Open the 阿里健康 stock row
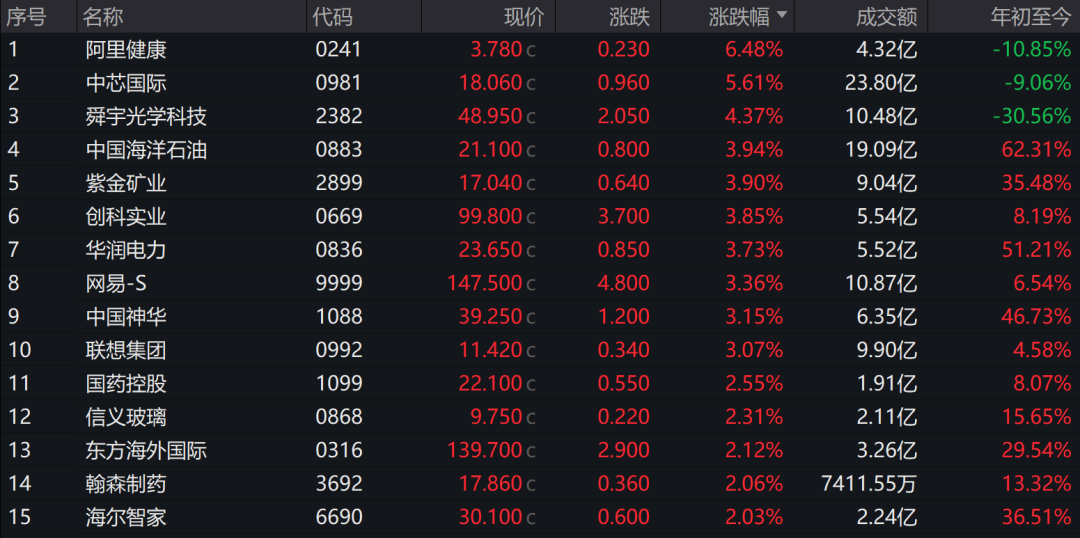Viewport: 1080px width, 538px height. point(540,50)
